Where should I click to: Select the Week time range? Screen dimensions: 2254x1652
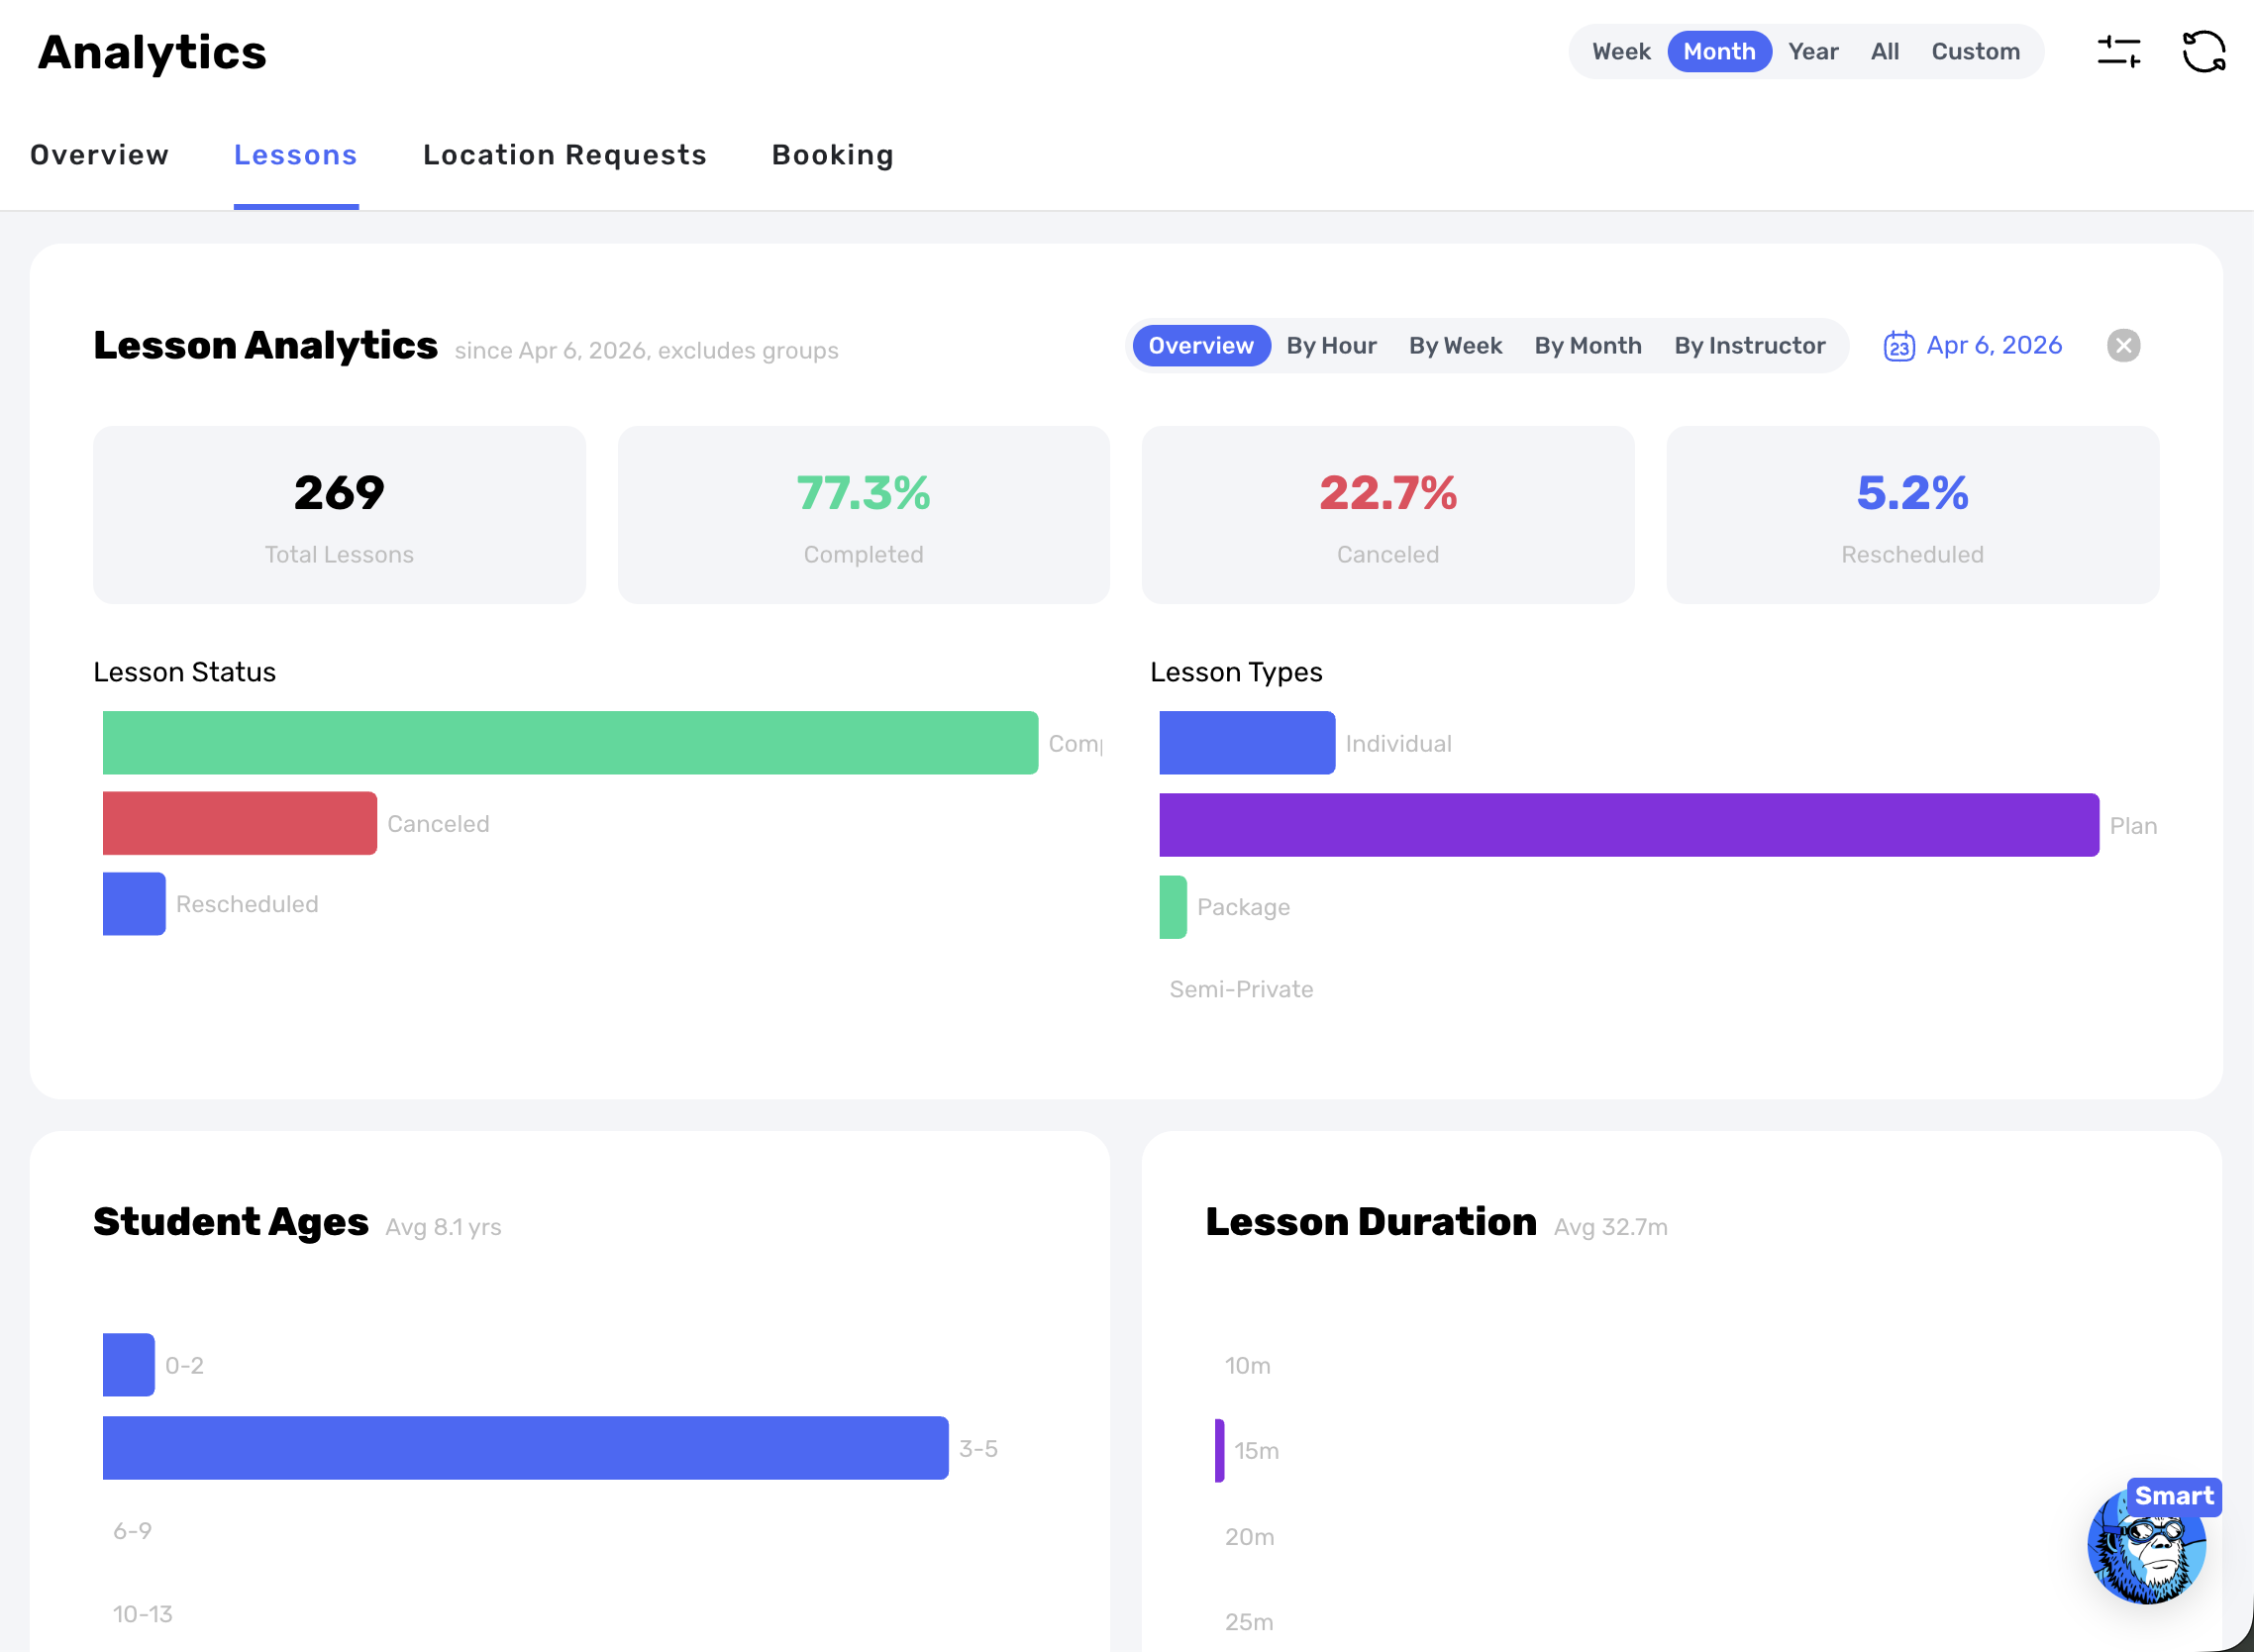[1621, 52]
